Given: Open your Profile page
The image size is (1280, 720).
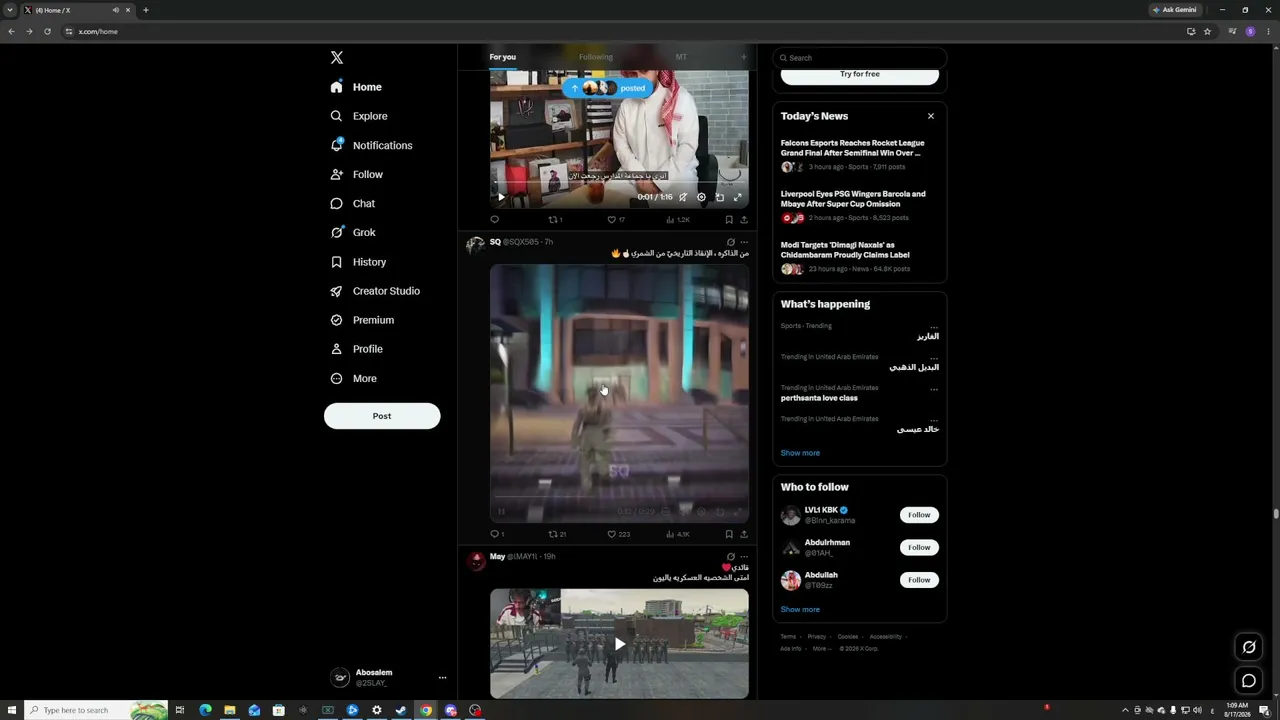Looking at the screenshot, I should 357,349.
